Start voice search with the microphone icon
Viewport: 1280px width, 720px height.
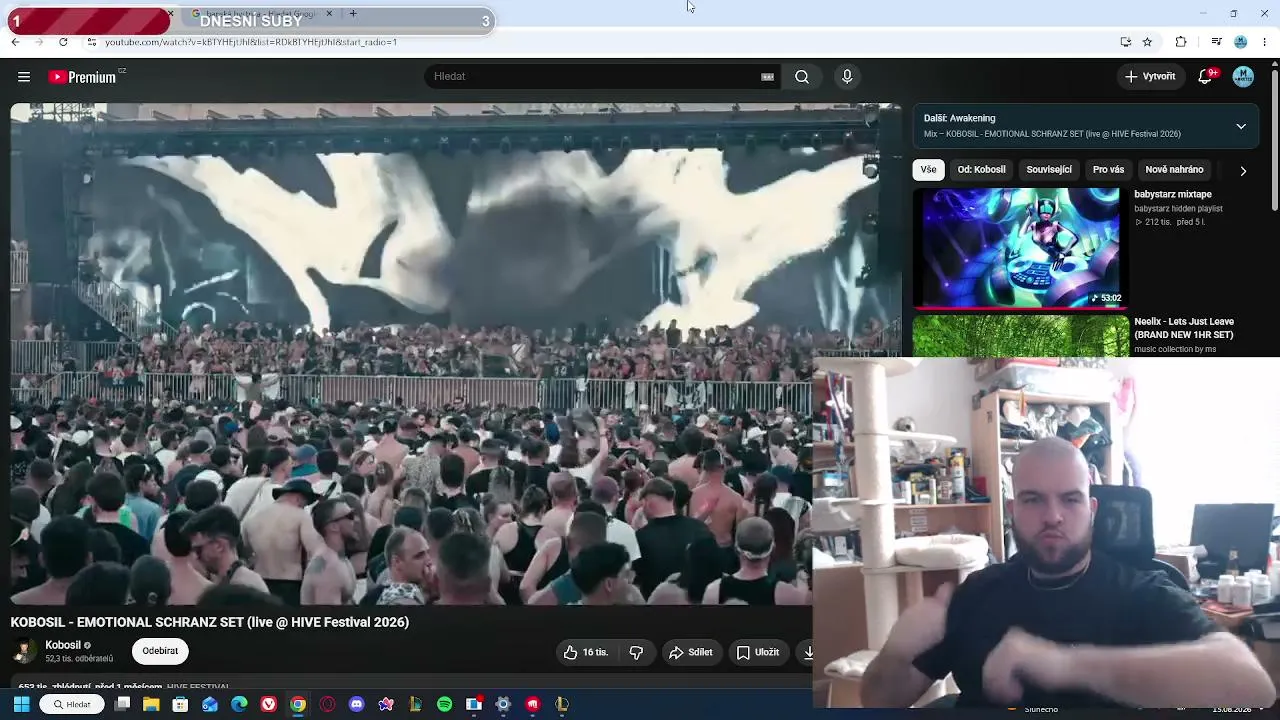847,77
